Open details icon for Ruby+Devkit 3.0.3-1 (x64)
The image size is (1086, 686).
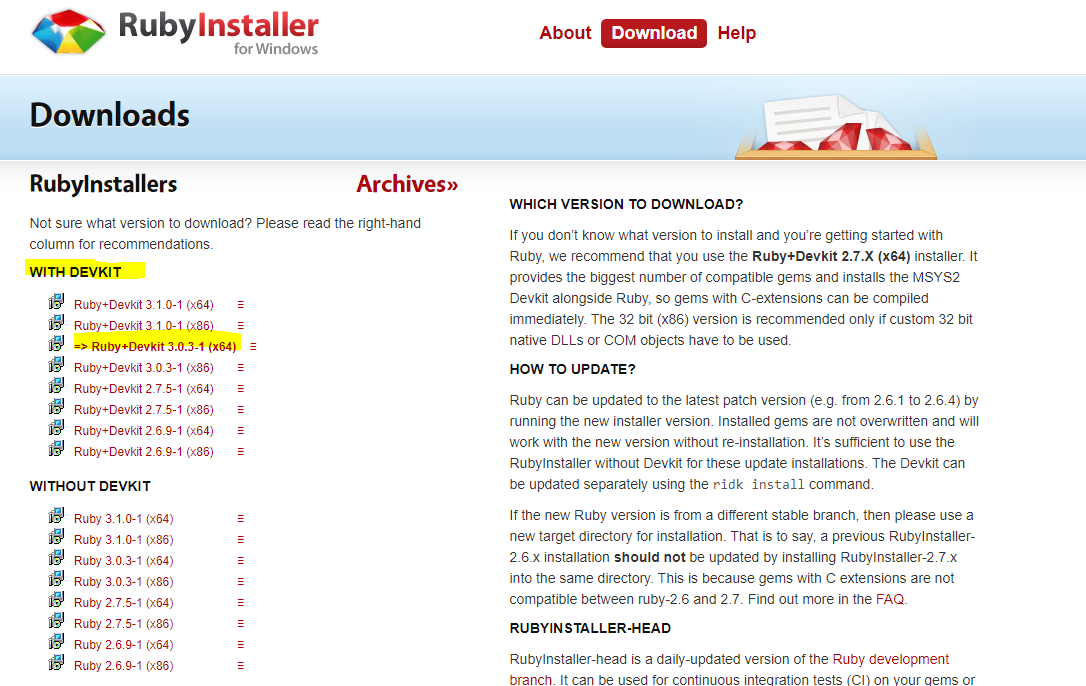coord(253,346)
